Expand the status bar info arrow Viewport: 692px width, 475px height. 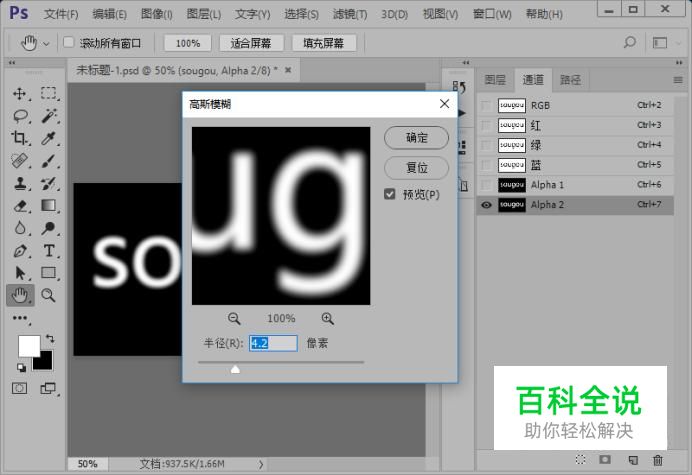coord(261,464)
